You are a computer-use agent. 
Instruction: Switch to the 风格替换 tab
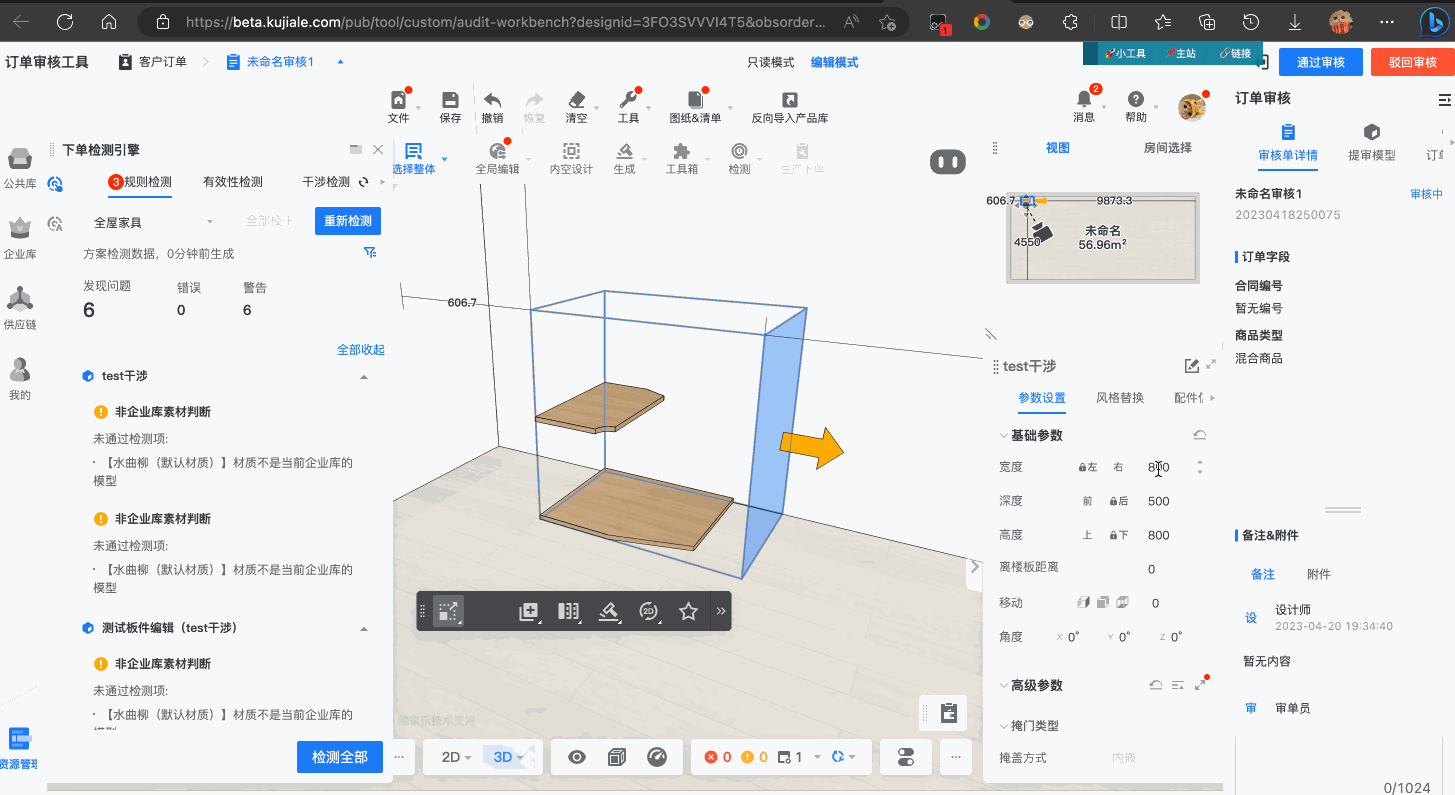click(1119, 398)
